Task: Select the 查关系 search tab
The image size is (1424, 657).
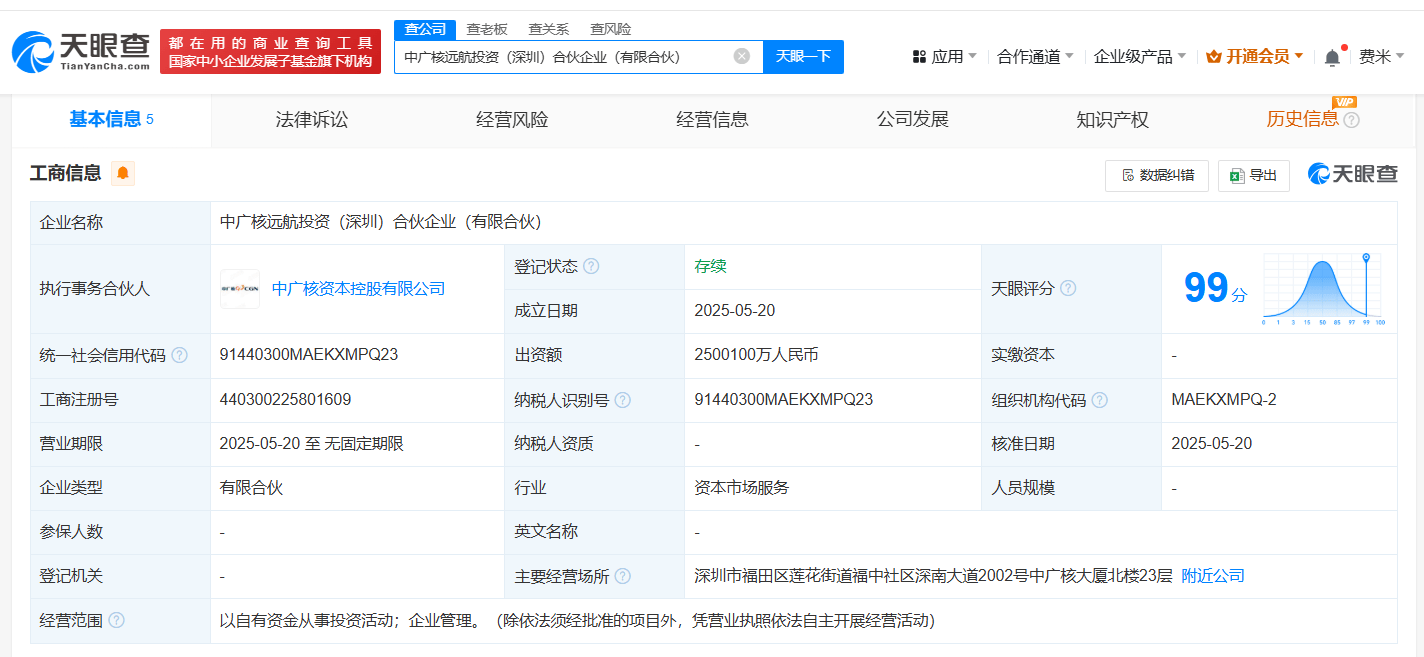Action: [x=549, y=29]
